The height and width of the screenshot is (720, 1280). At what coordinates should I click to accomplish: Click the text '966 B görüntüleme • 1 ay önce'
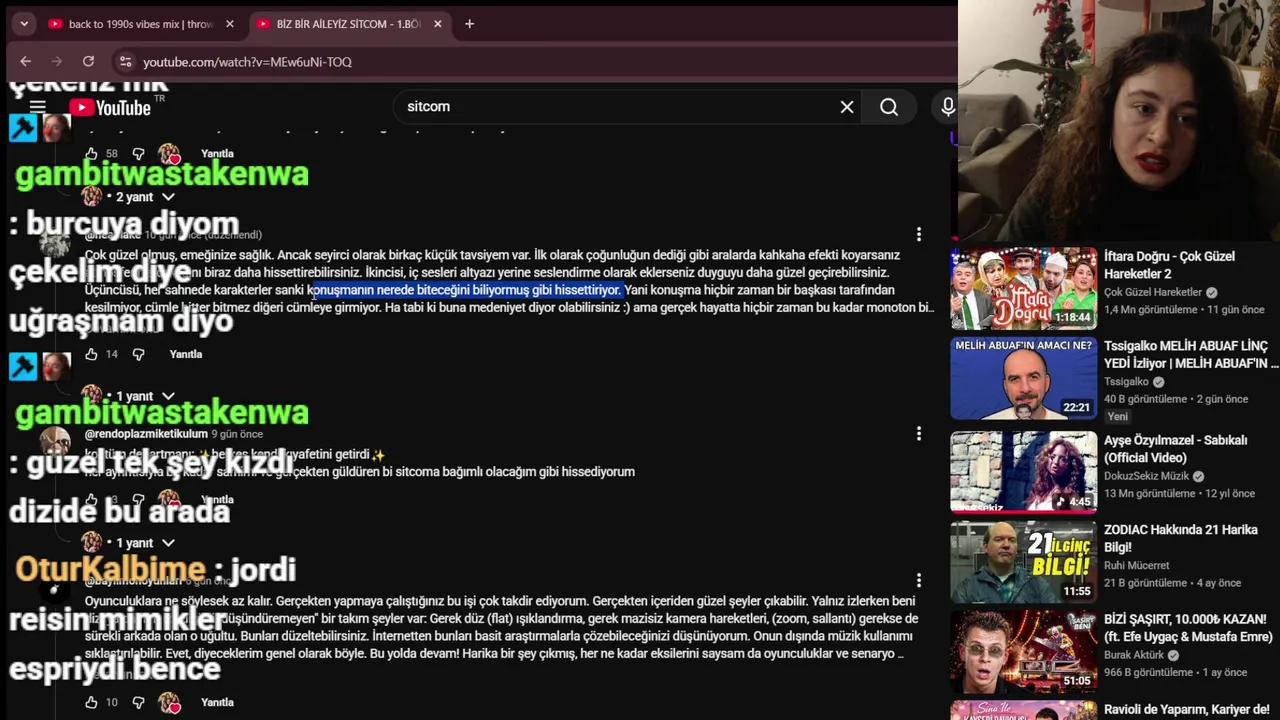click(1176, 673)
